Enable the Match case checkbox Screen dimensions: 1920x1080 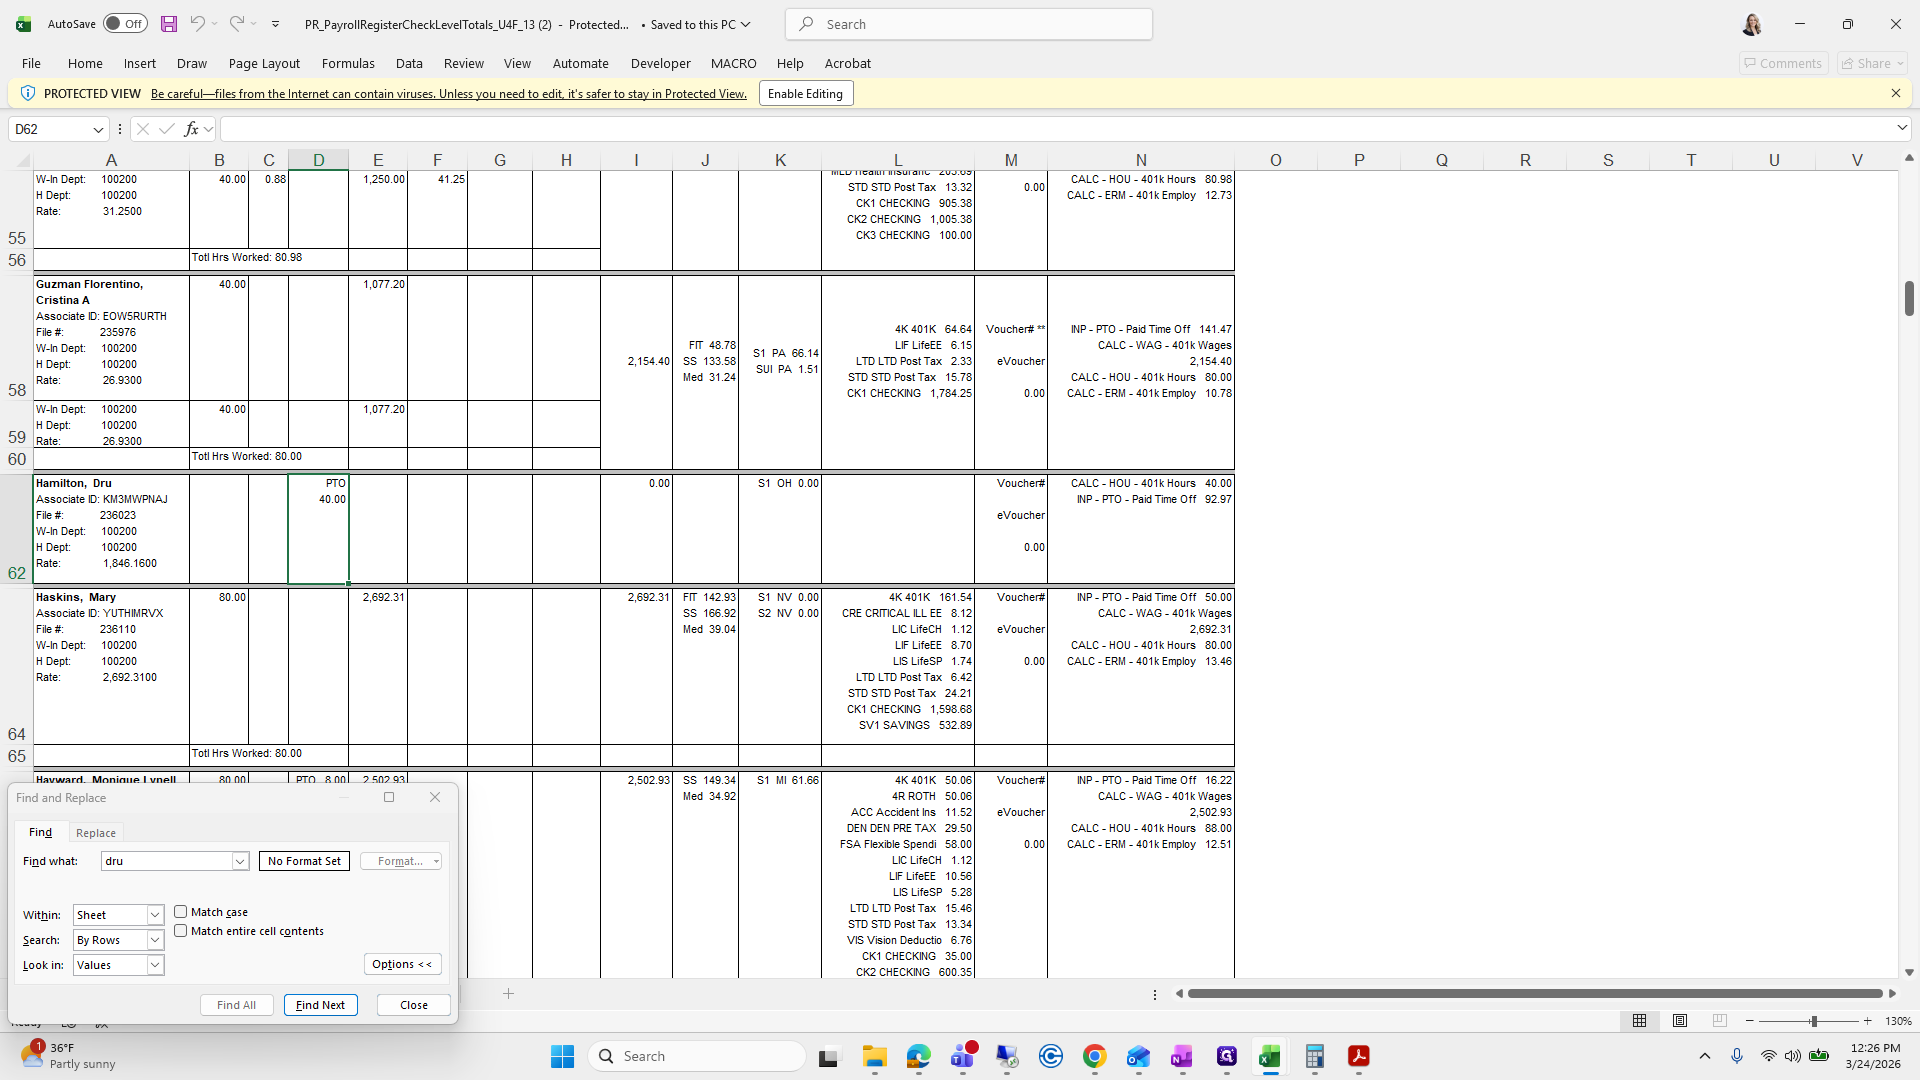[181, 911]
